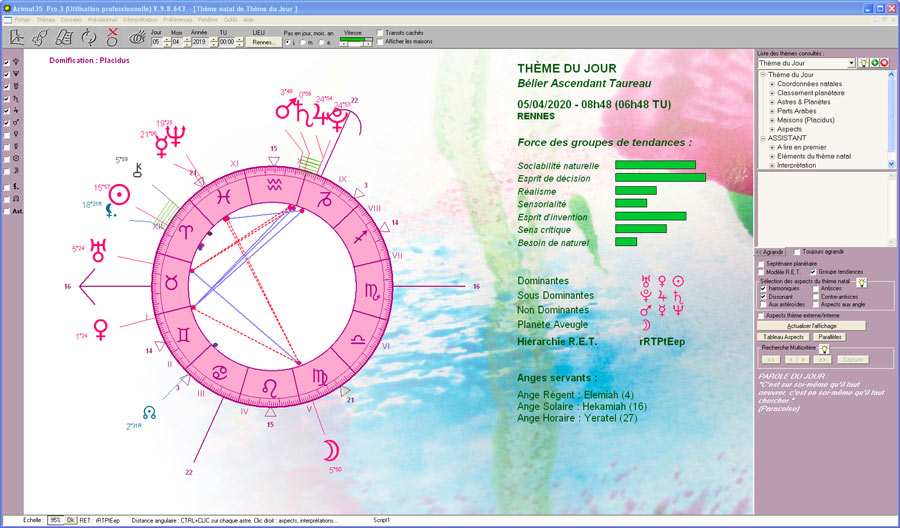Viewport: 900px width, 528px height.
Task: Click the lightbulb icon next to theme dropdown
Action: point(862,63)
